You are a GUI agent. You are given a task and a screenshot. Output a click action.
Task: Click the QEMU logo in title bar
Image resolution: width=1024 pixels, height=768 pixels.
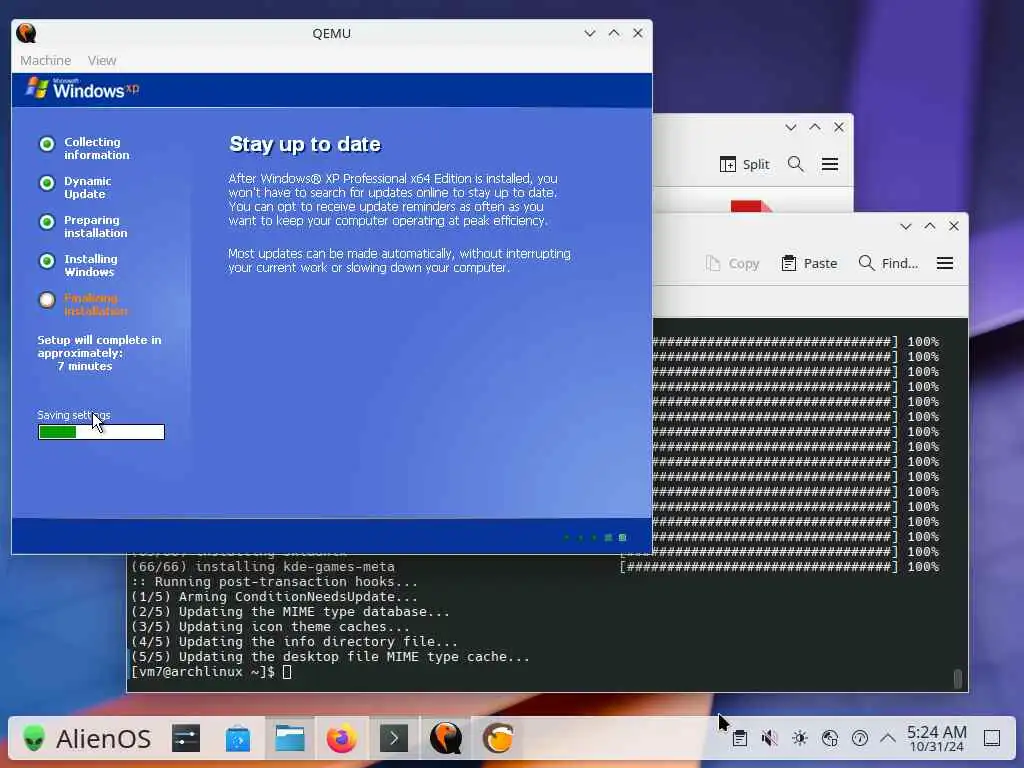click(26, 33)
